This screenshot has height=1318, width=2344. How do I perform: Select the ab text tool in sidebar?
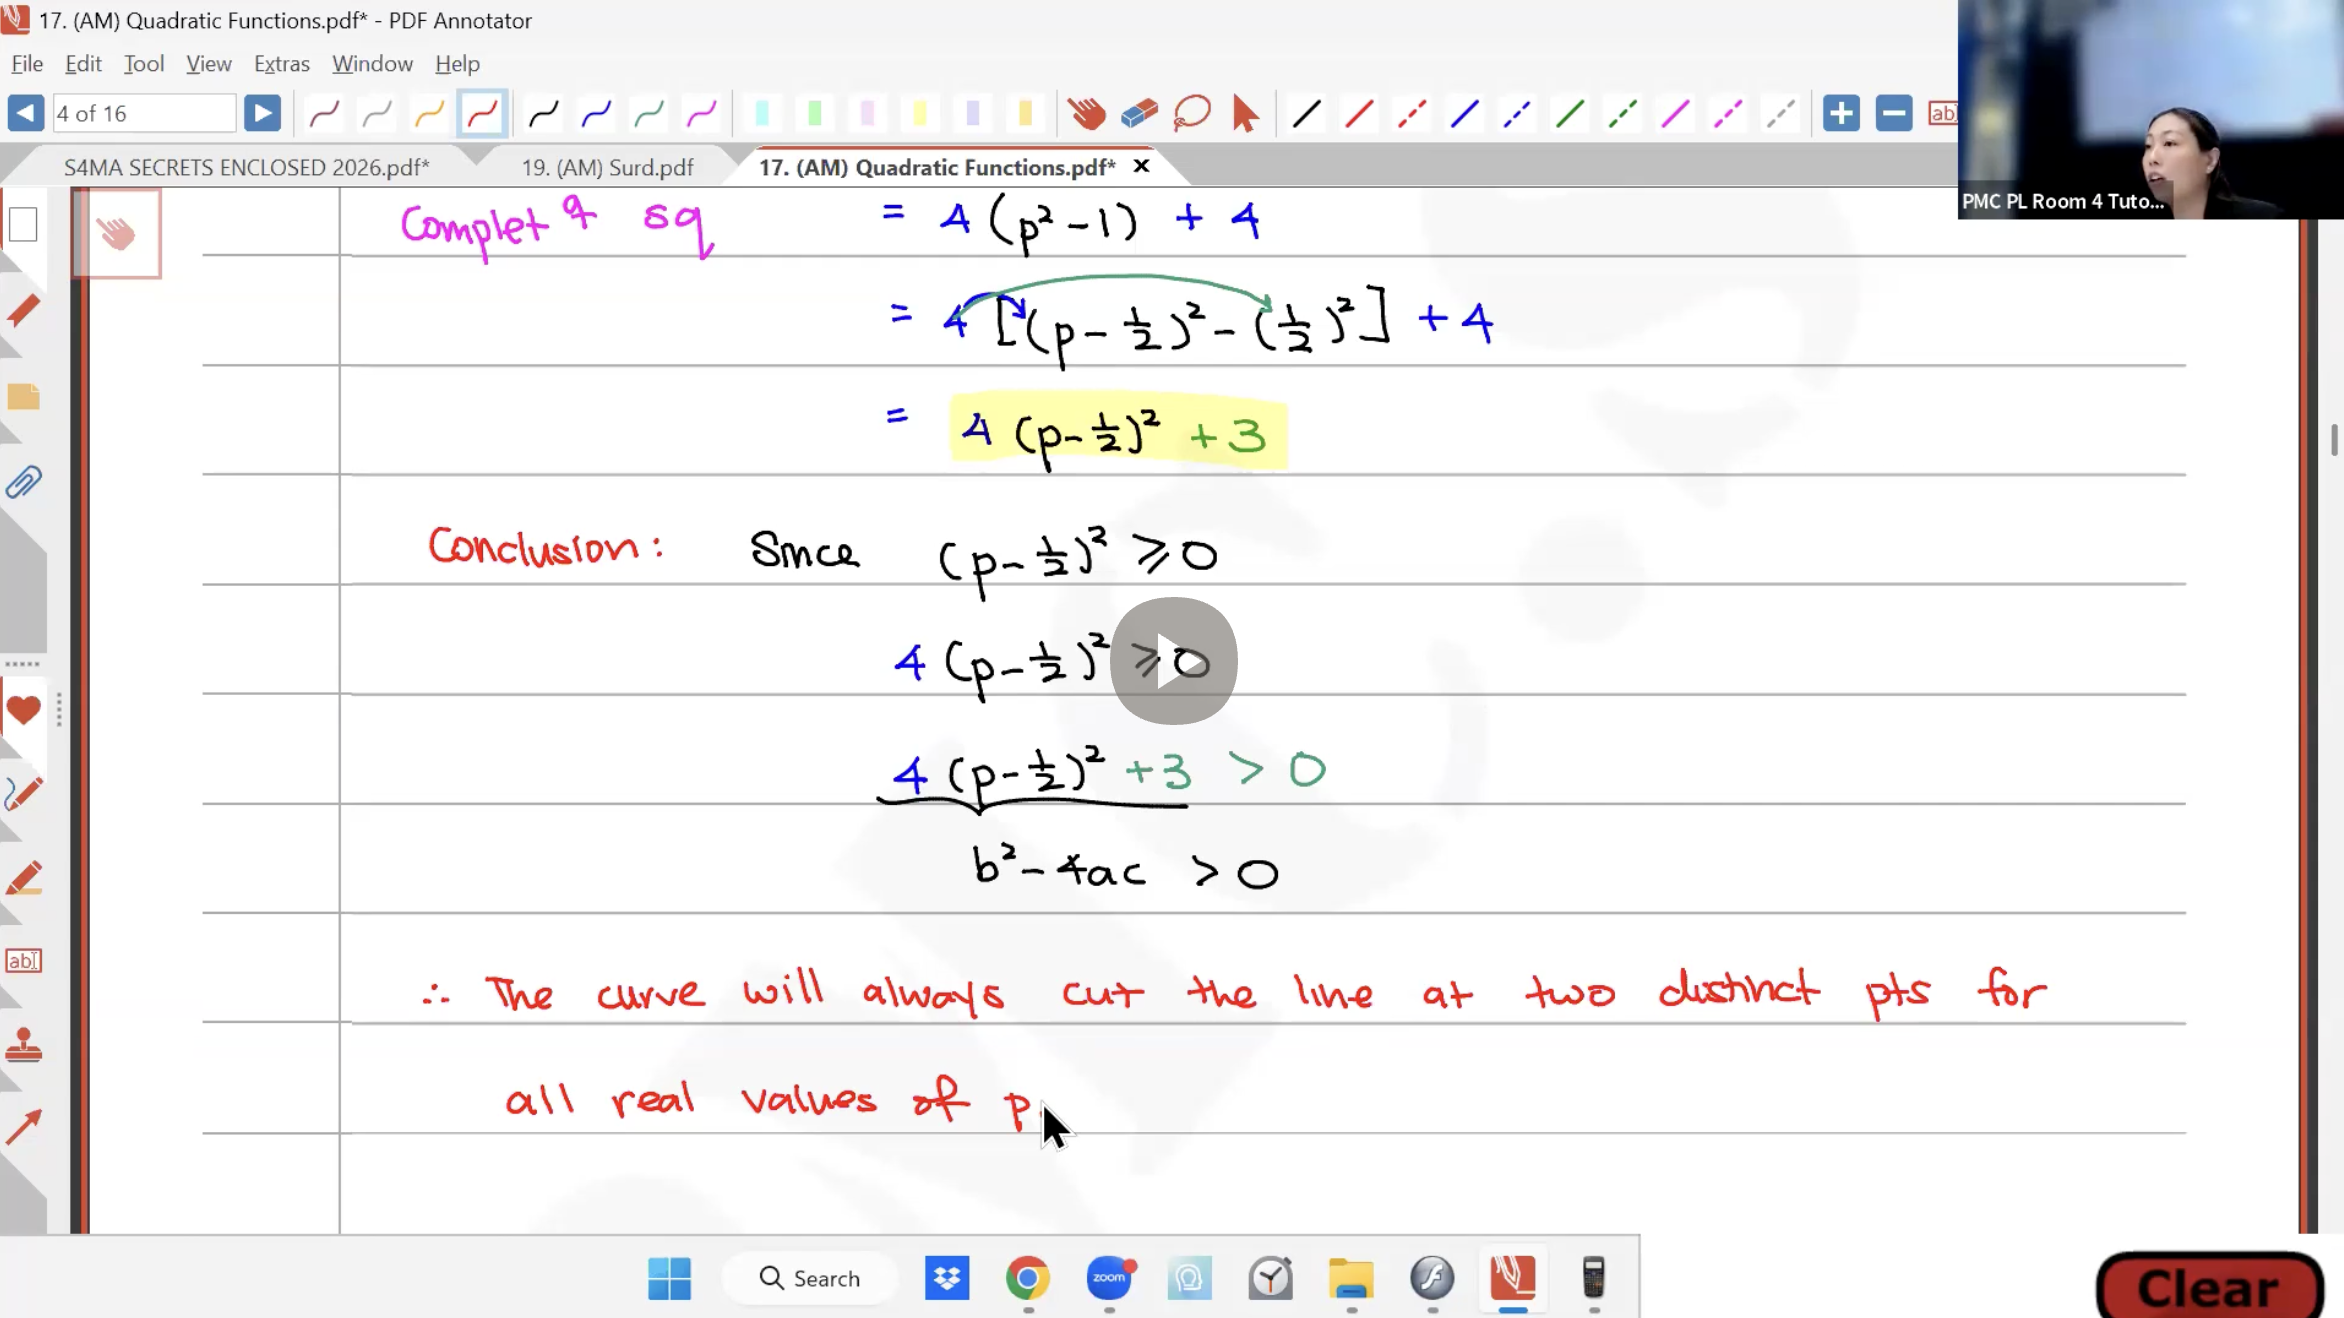click(x=23, y=961)
